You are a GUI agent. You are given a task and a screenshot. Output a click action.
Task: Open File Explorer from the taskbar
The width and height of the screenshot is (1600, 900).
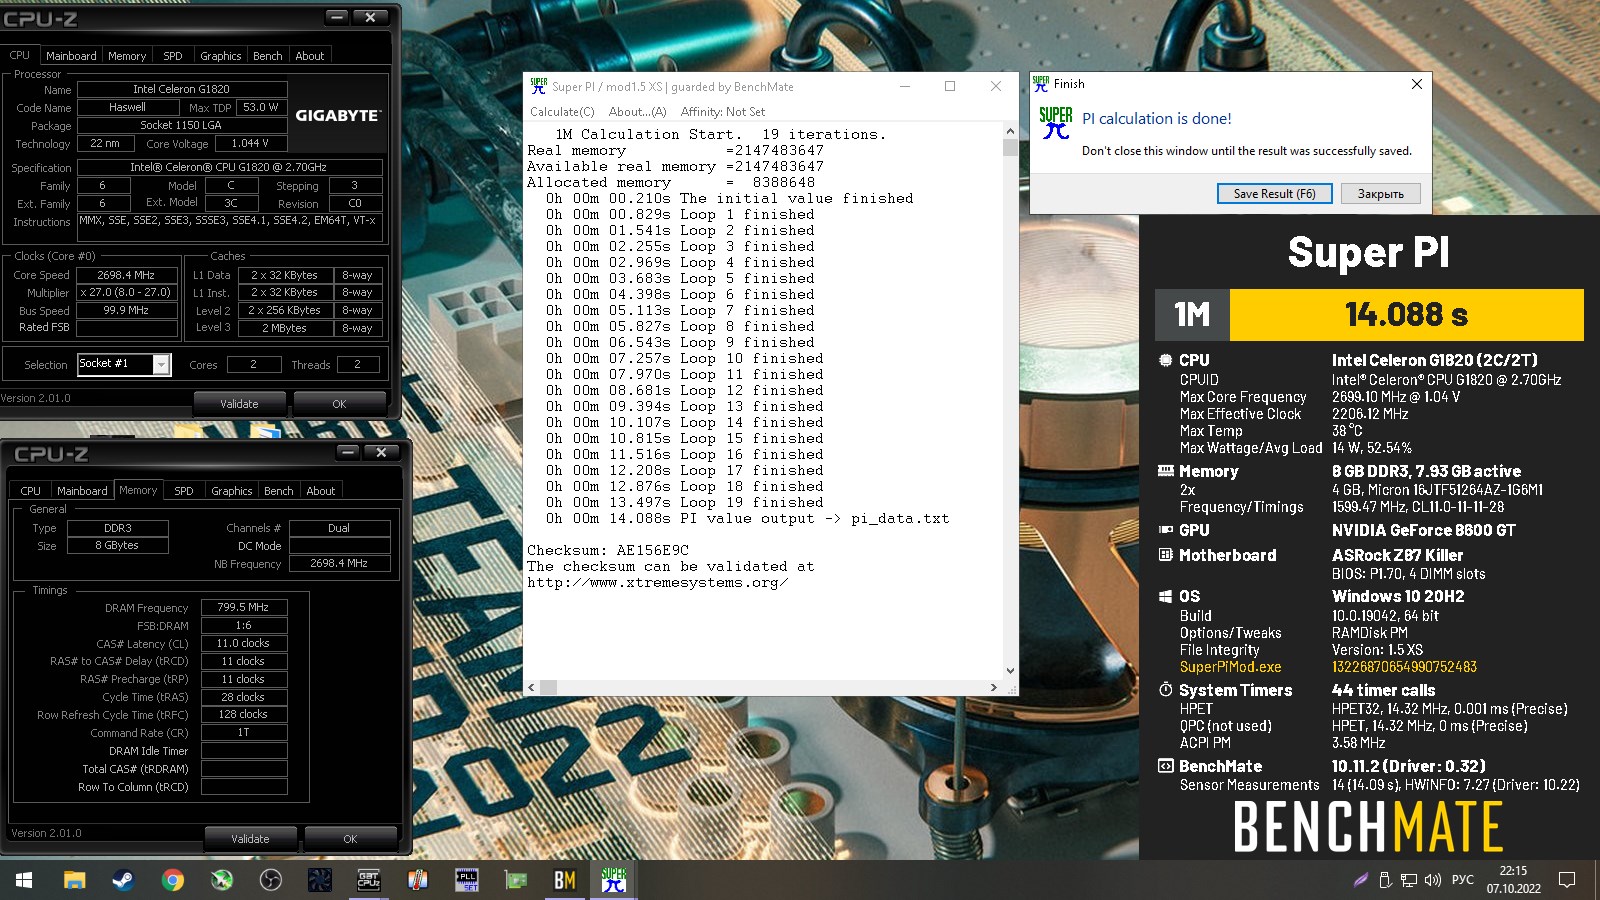74,880
